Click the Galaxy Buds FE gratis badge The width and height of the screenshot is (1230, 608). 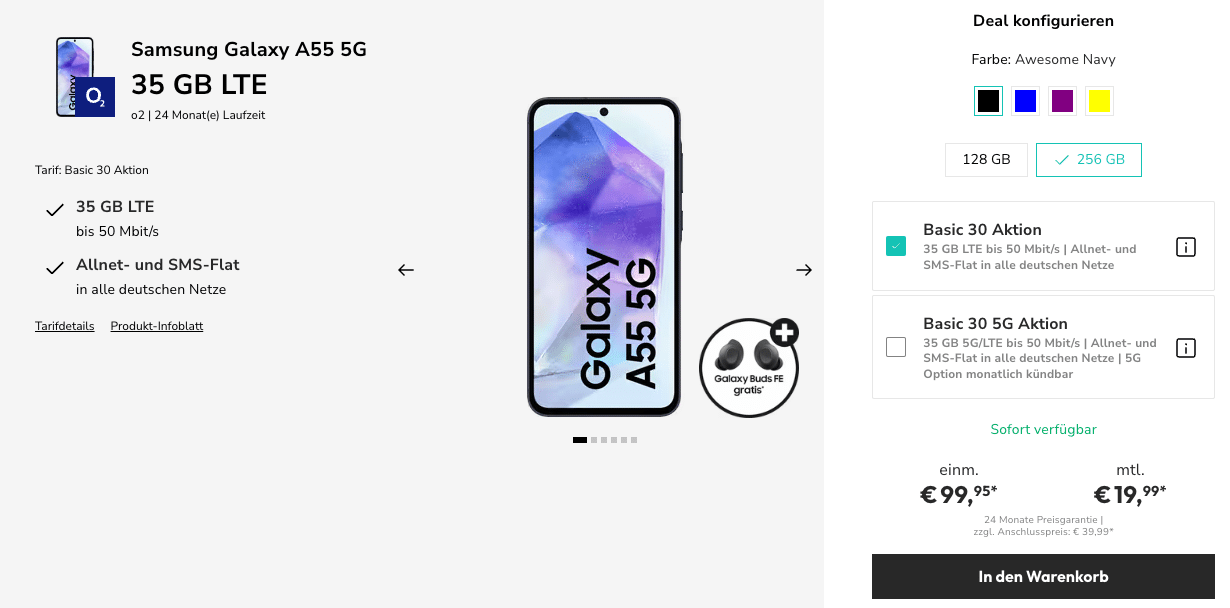750,367
